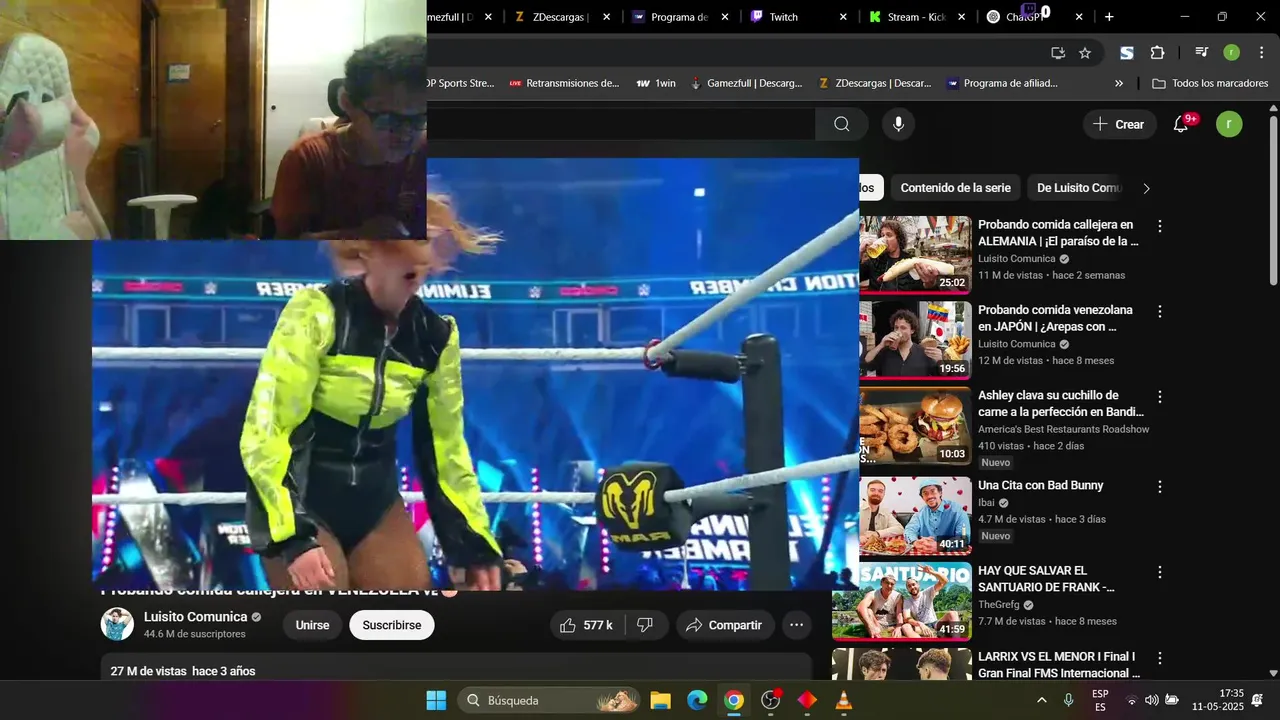The width and height of the screenshot is (1280, 720).
Task: Switch to the ZDescargas browser tab
Action: (x=560, y=17)
